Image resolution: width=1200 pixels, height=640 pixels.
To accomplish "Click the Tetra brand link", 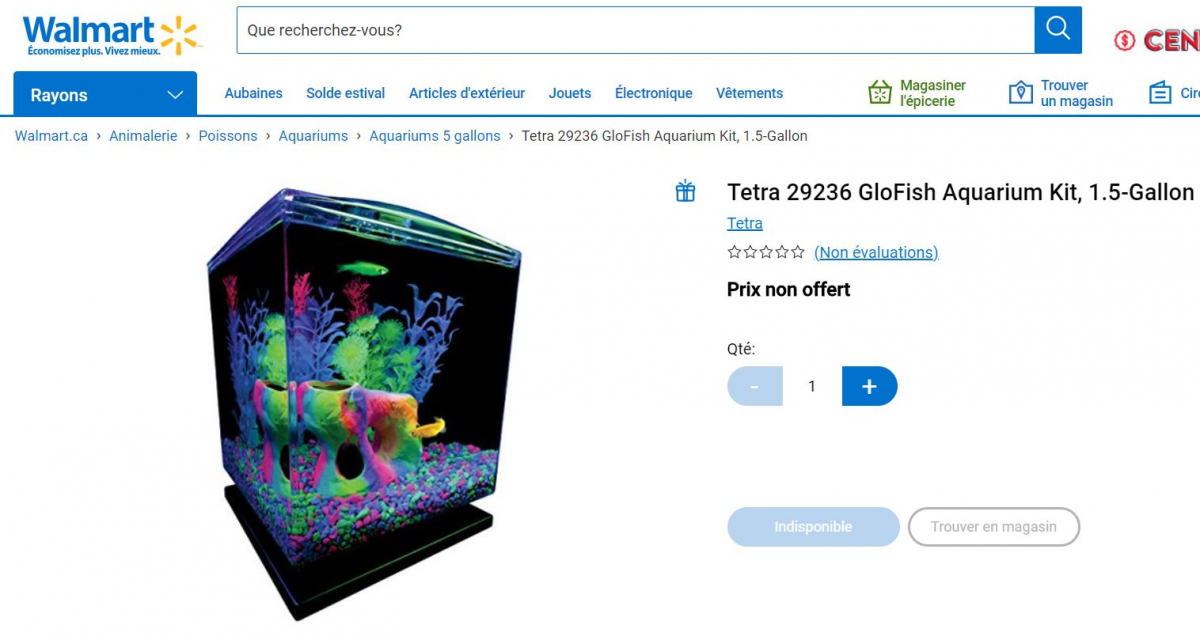I will [x=745, y=223].
